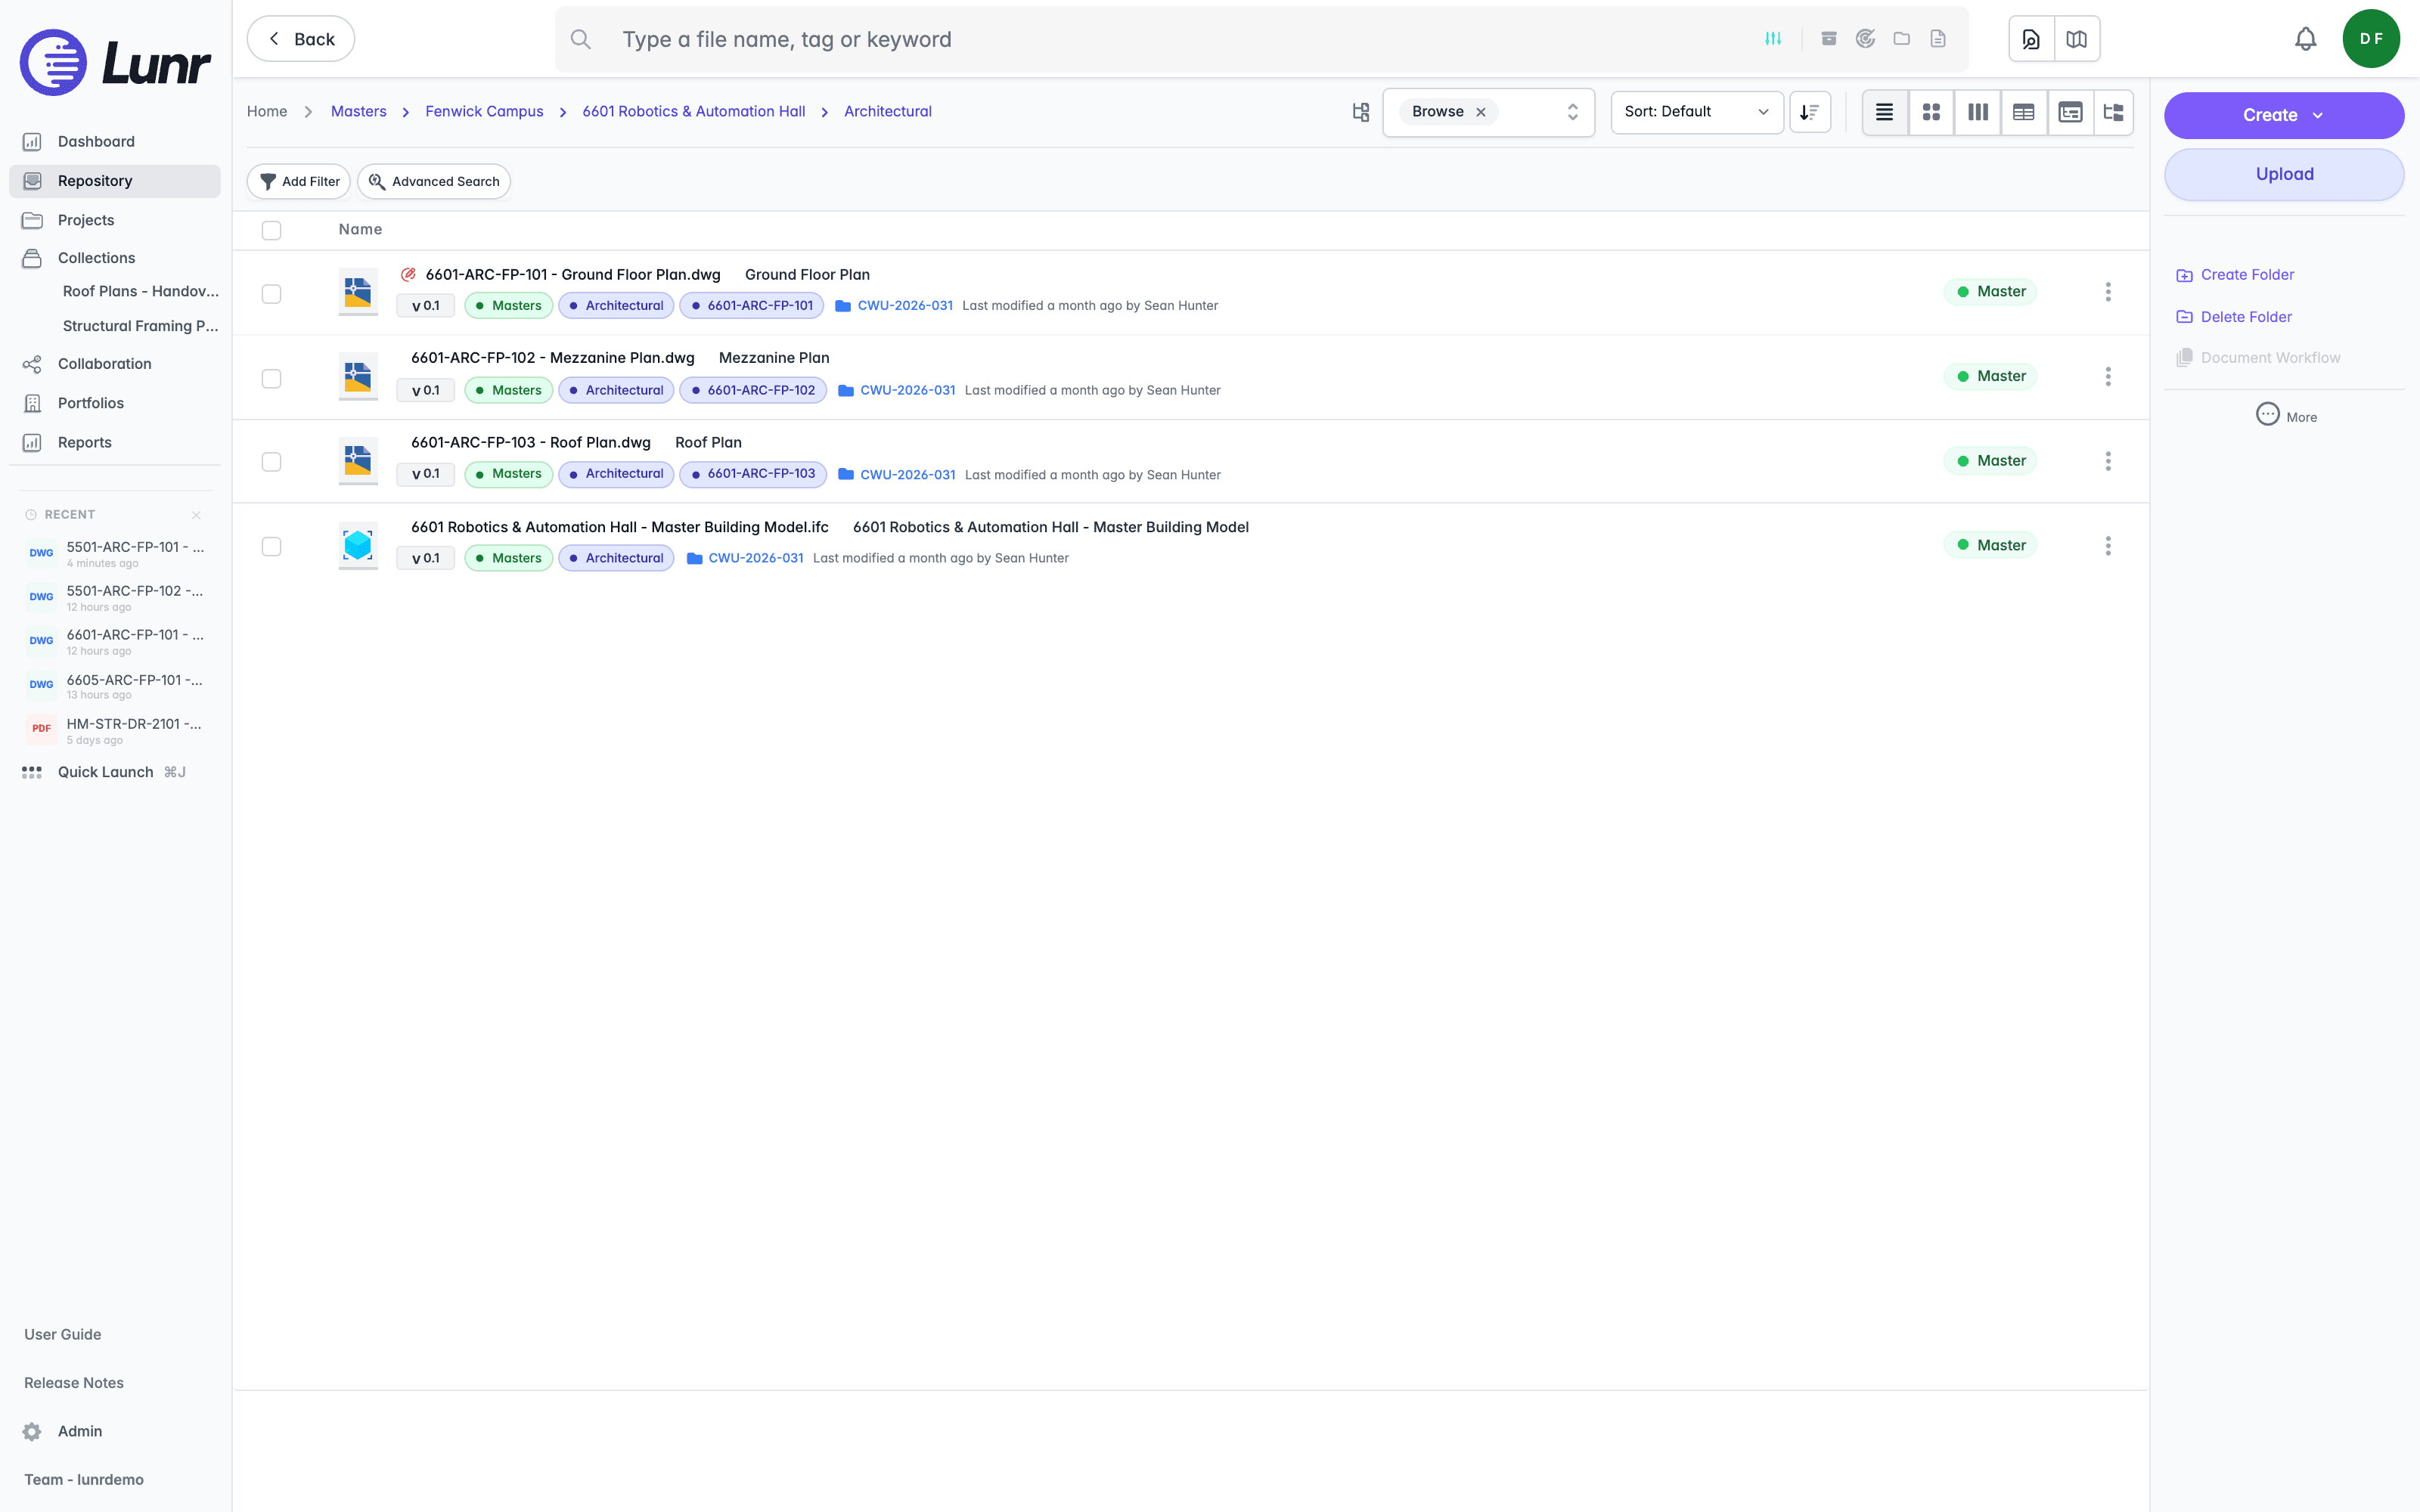Open actions menu for Mezzanine Plan.dwg

coord(2108,377)
